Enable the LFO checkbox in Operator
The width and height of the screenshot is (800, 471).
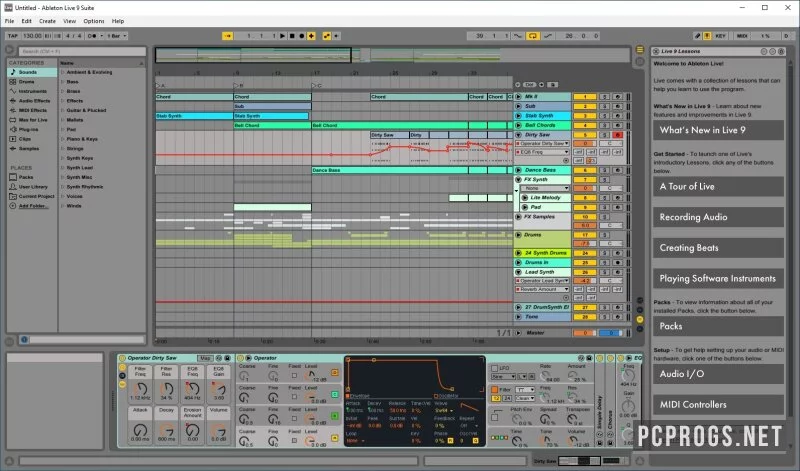(x=494, y=368)
